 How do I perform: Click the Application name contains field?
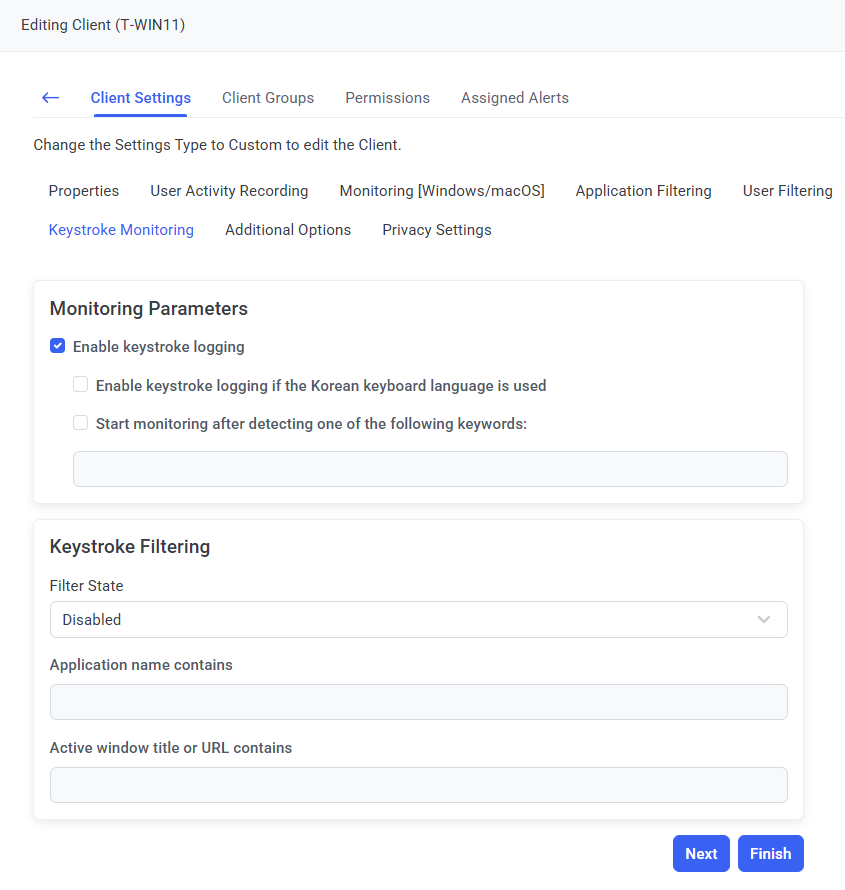click(x=418, y=702)
